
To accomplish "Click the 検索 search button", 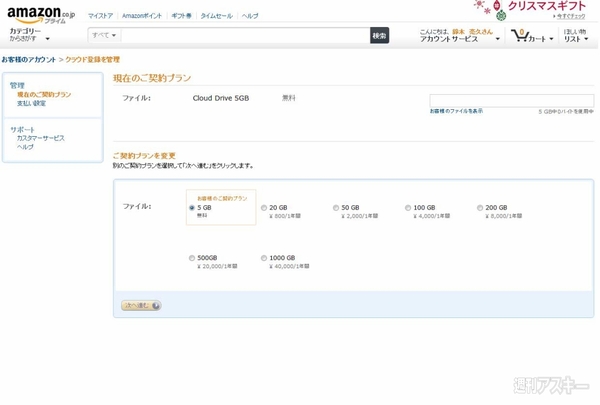I will (379, 36).
